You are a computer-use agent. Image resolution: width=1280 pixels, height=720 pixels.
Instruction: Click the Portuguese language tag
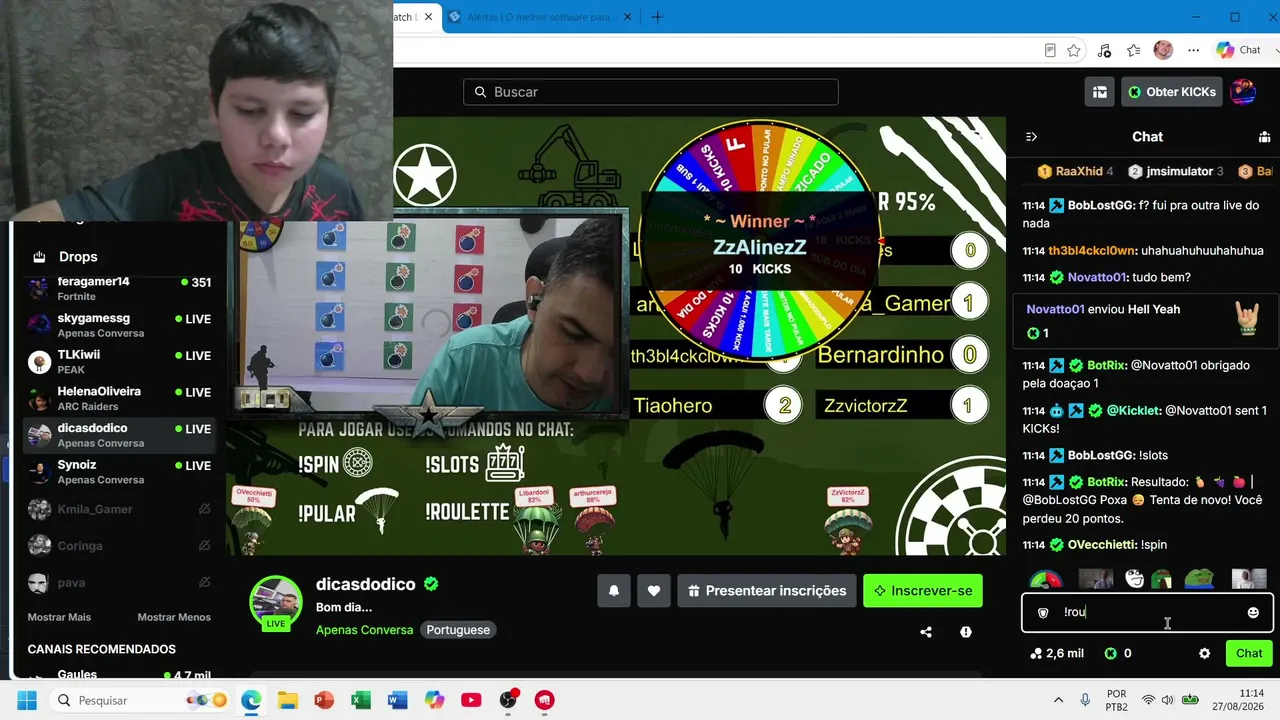pos(458,630)
